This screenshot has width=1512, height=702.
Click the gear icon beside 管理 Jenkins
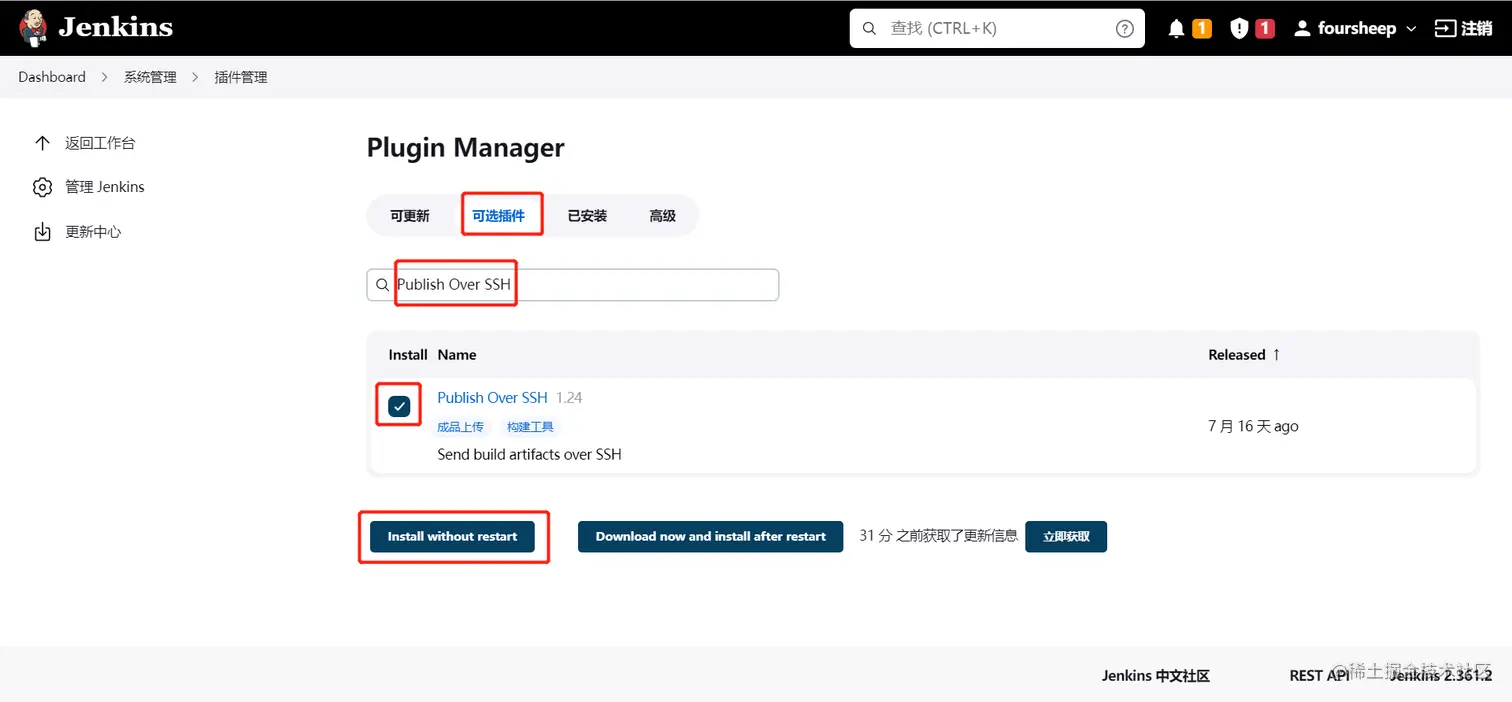(42, 187)
